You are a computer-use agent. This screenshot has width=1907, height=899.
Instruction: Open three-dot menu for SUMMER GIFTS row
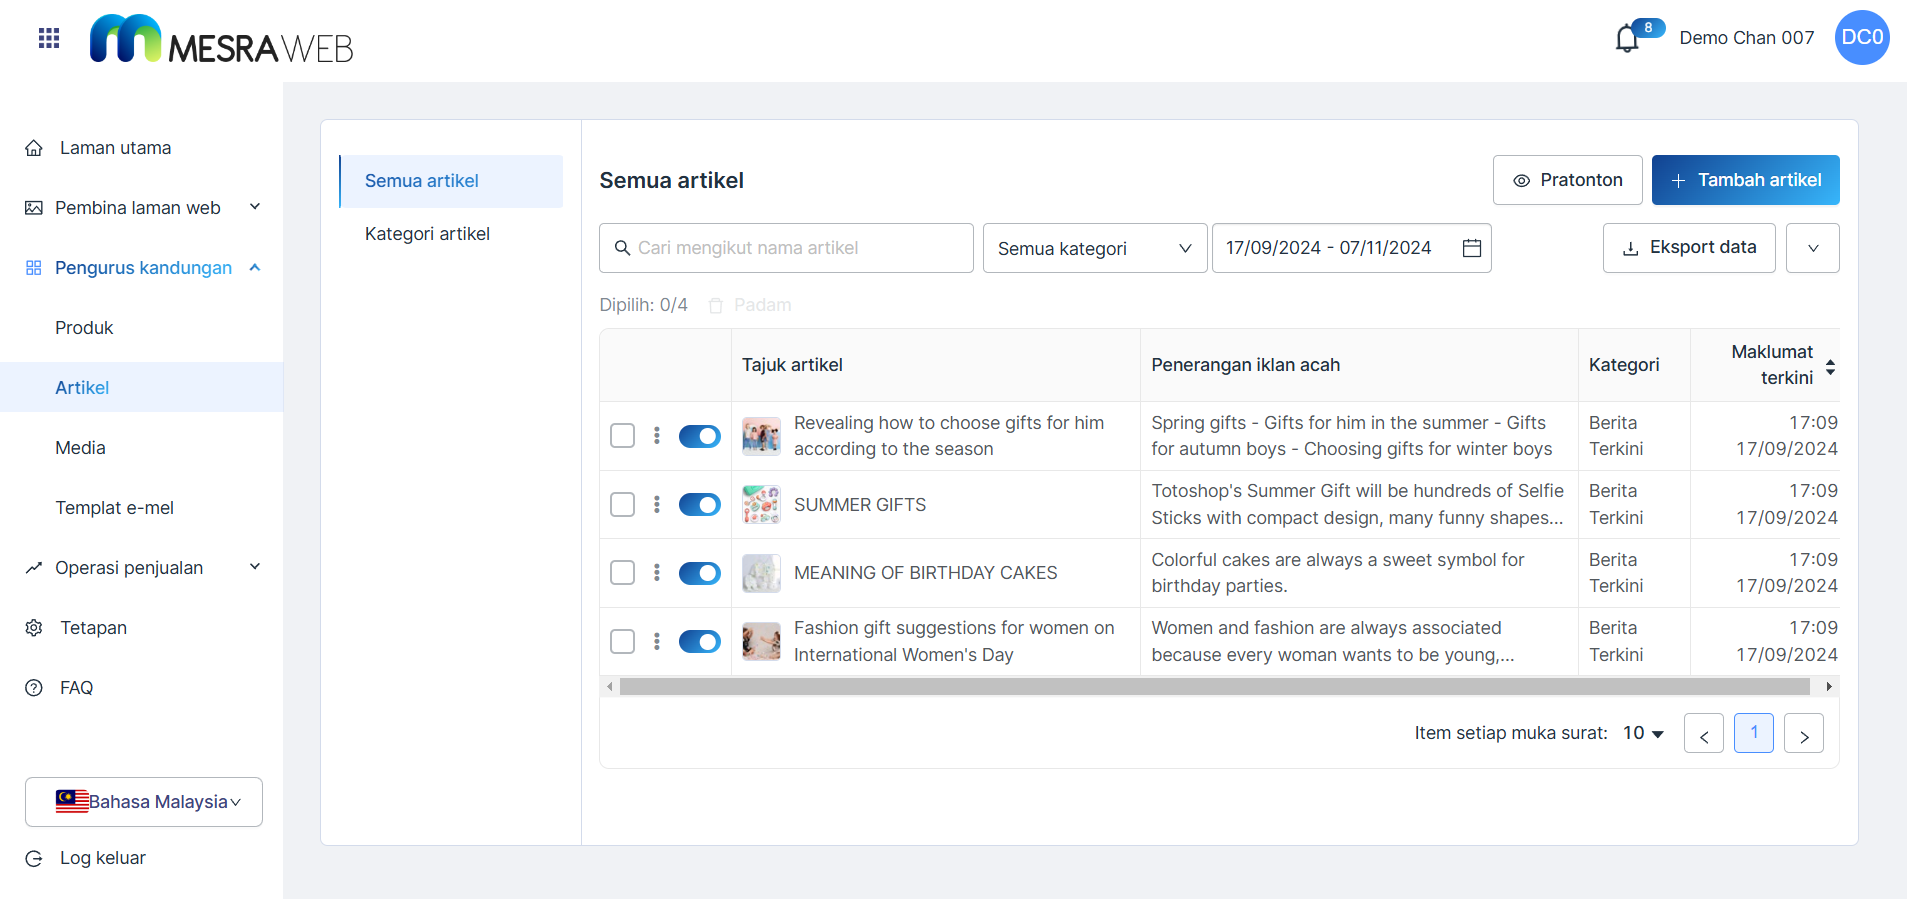point(657,505)
